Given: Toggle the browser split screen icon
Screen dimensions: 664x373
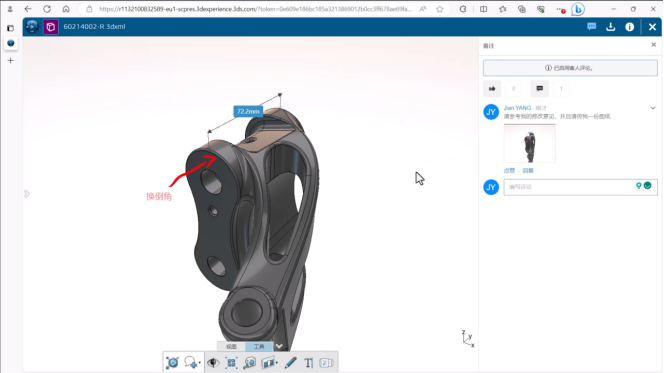Looking at the screenshot, I should pos(483,9).
